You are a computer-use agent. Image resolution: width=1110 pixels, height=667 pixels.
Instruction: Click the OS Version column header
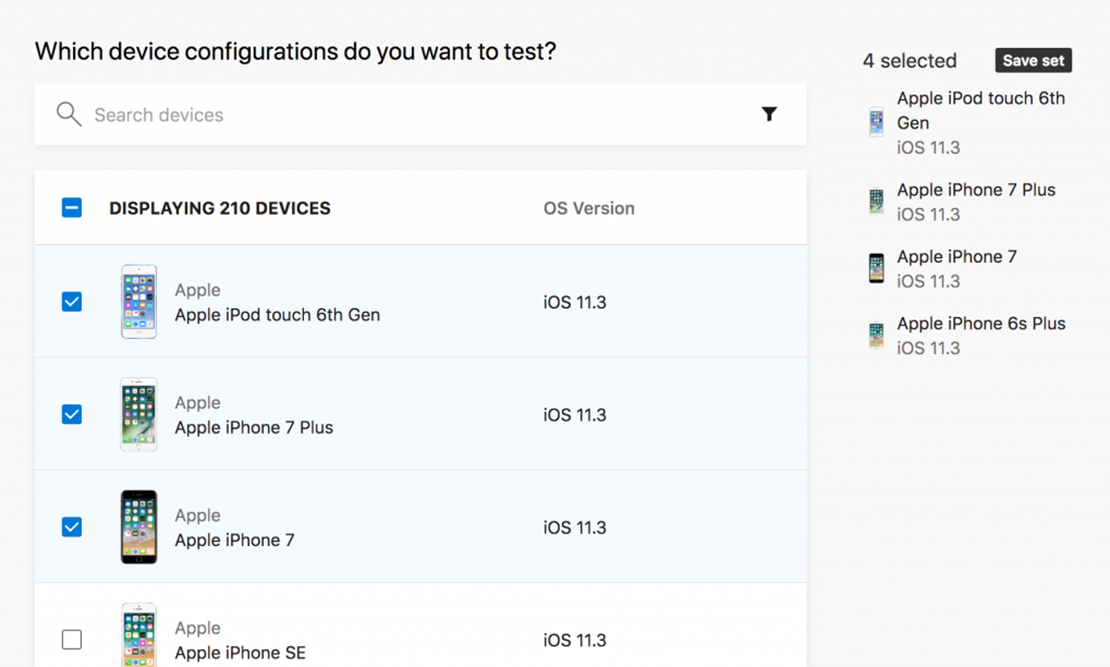click(x=589, y=208)
